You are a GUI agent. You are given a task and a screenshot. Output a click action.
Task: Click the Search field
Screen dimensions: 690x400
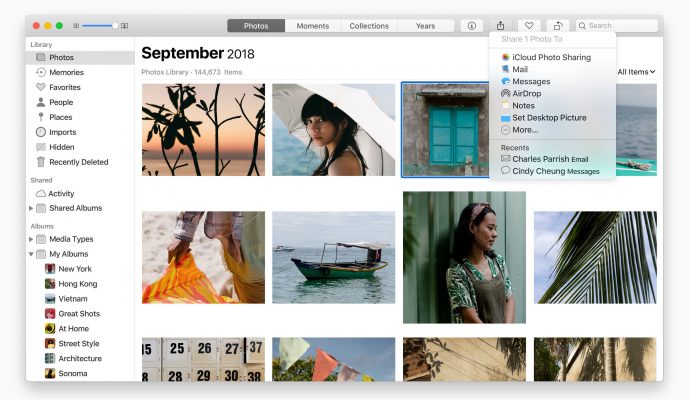click(620, 26)
